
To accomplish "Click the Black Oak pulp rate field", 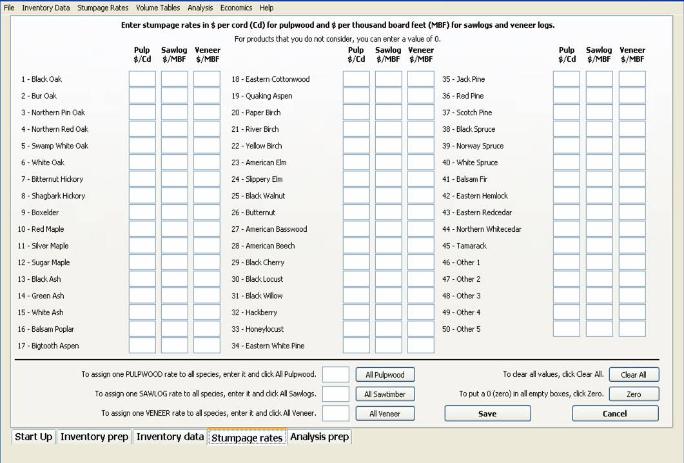I will (x=142, y=78).
